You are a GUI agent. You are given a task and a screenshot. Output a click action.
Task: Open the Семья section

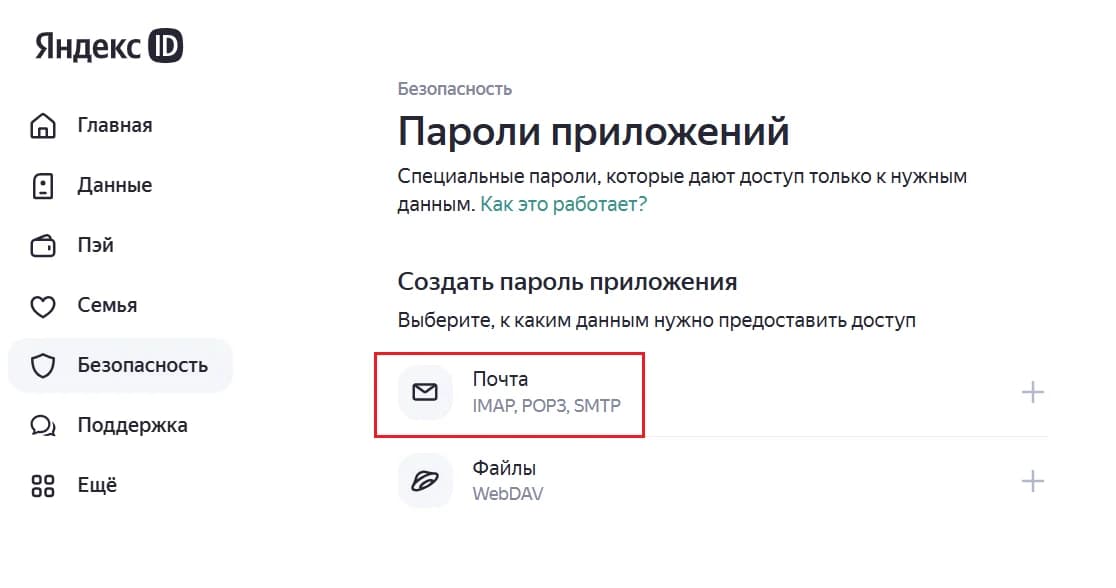pyautogui.click(x=107, y=305)
